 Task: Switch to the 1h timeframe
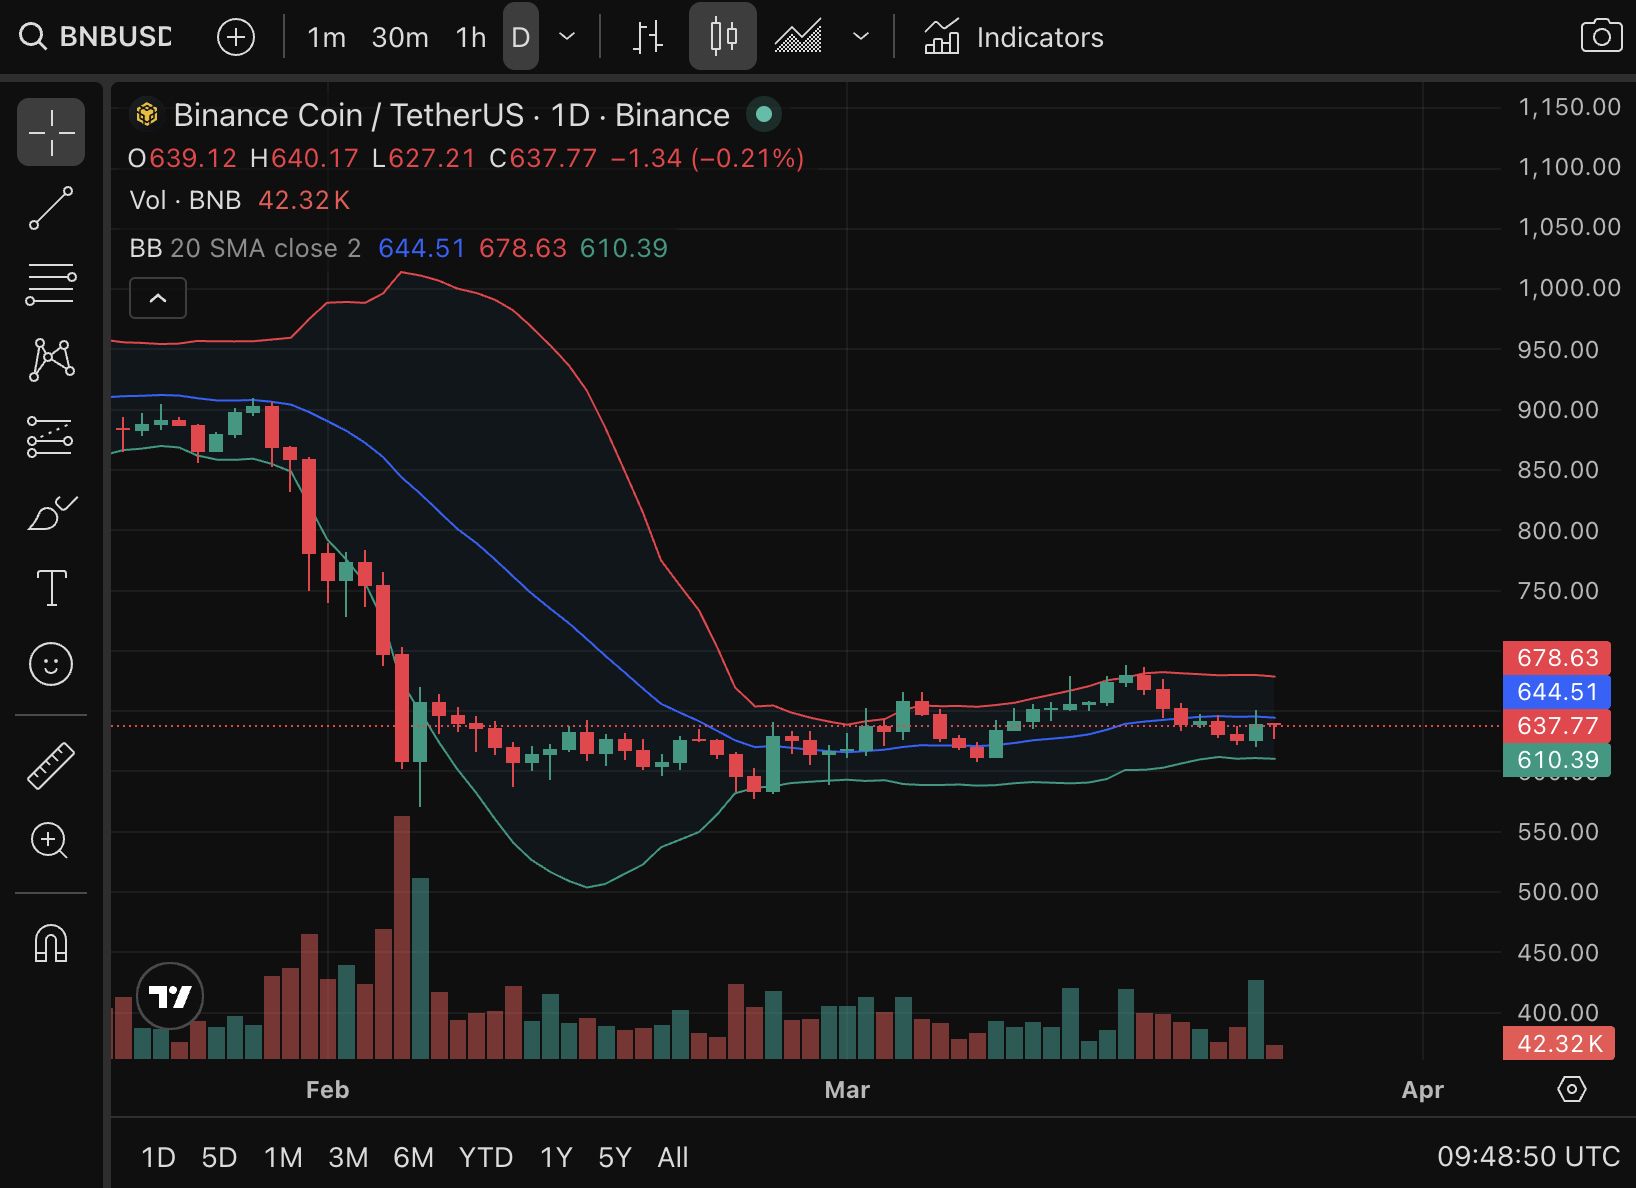[469, 37]
